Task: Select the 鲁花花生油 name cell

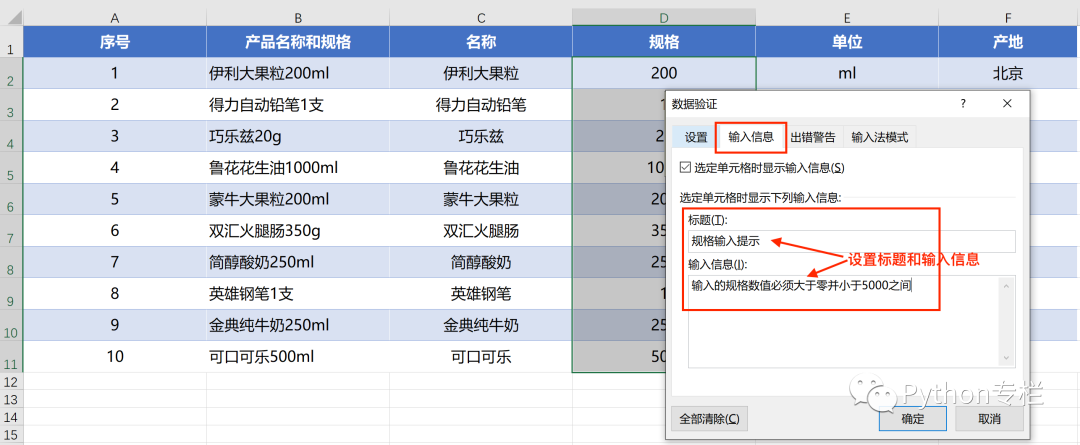Action: (x=481, y=168)
